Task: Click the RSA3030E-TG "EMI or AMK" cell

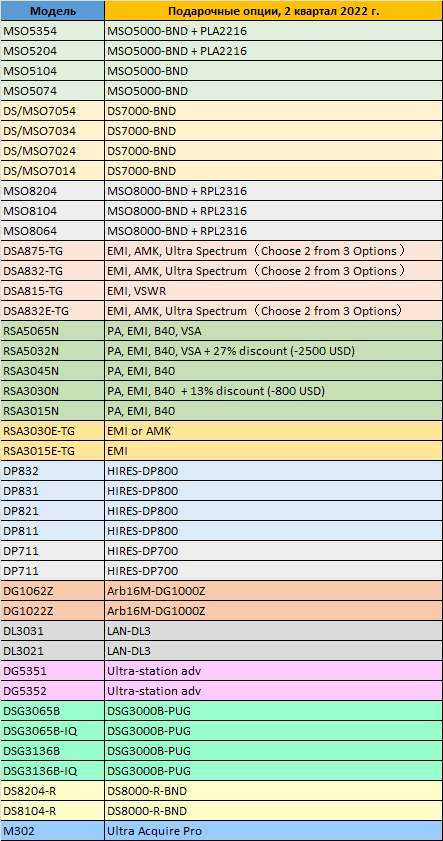Action: click(274, 431)
